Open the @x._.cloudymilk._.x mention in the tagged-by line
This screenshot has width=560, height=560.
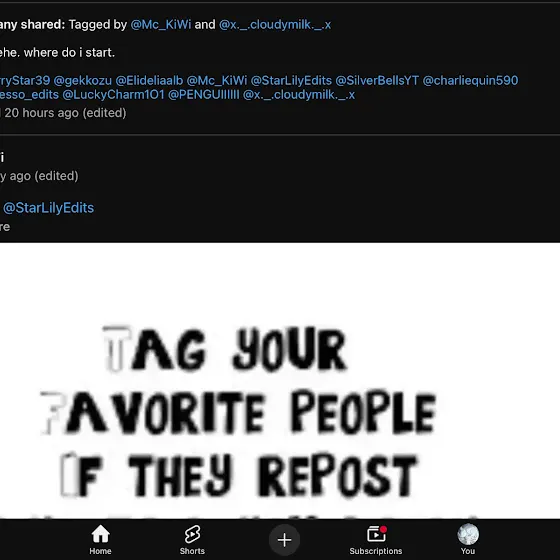[275, 25]
